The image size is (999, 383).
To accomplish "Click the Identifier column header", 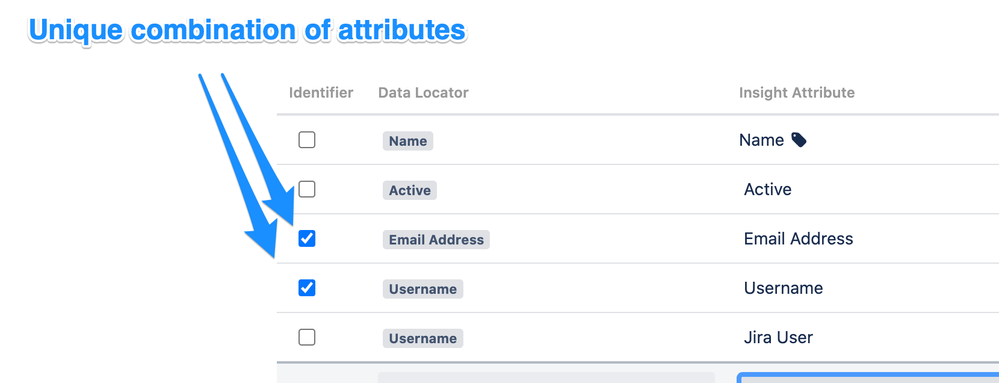I will pyautogui.click(x=321, y=92).
